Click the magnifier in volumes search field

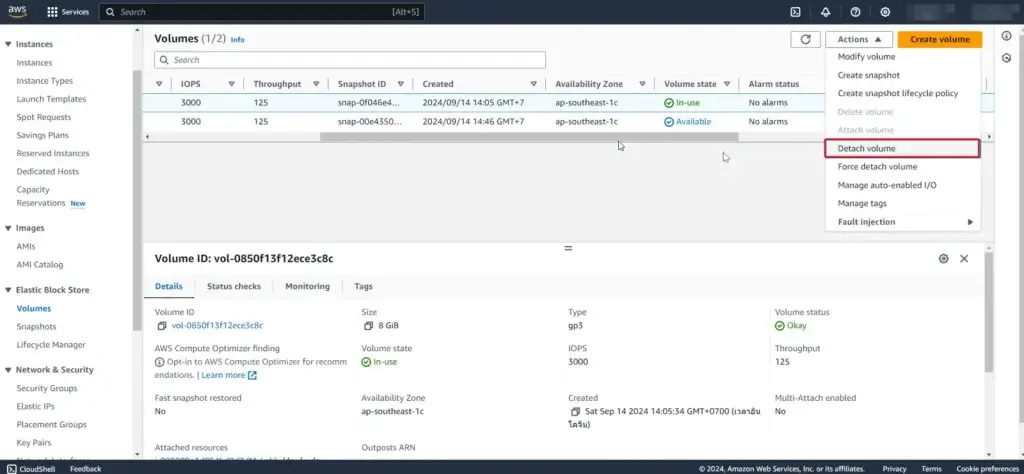click(x=164, y=60)
